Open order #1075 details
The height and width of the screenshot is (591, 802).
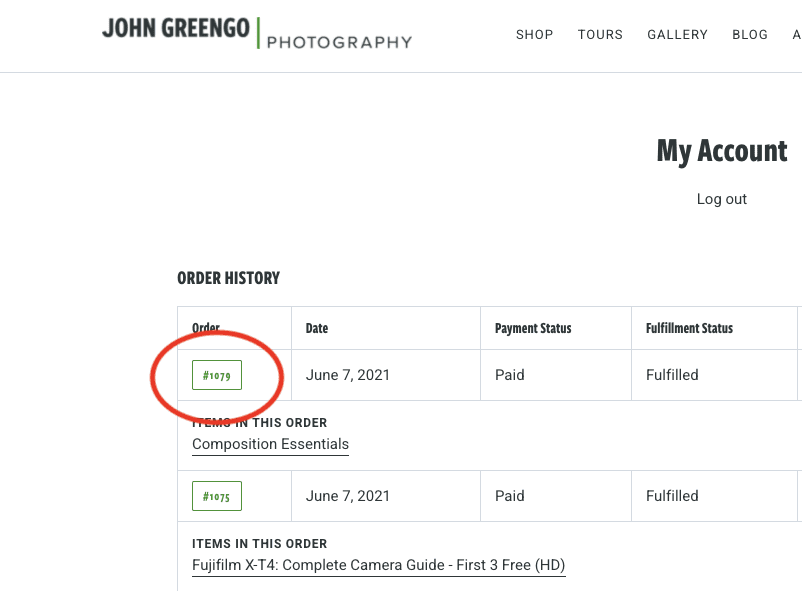[x=217, y=496]
